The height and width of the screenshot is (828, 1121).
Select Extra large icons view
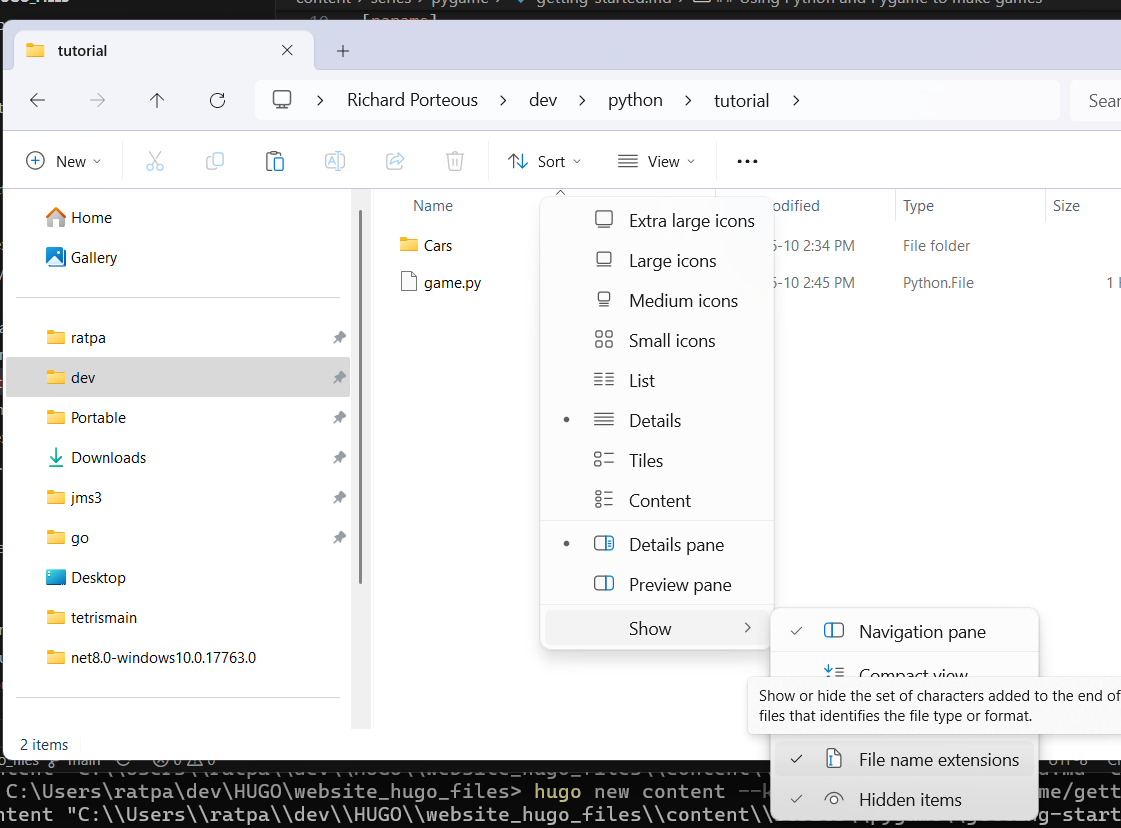691,221
